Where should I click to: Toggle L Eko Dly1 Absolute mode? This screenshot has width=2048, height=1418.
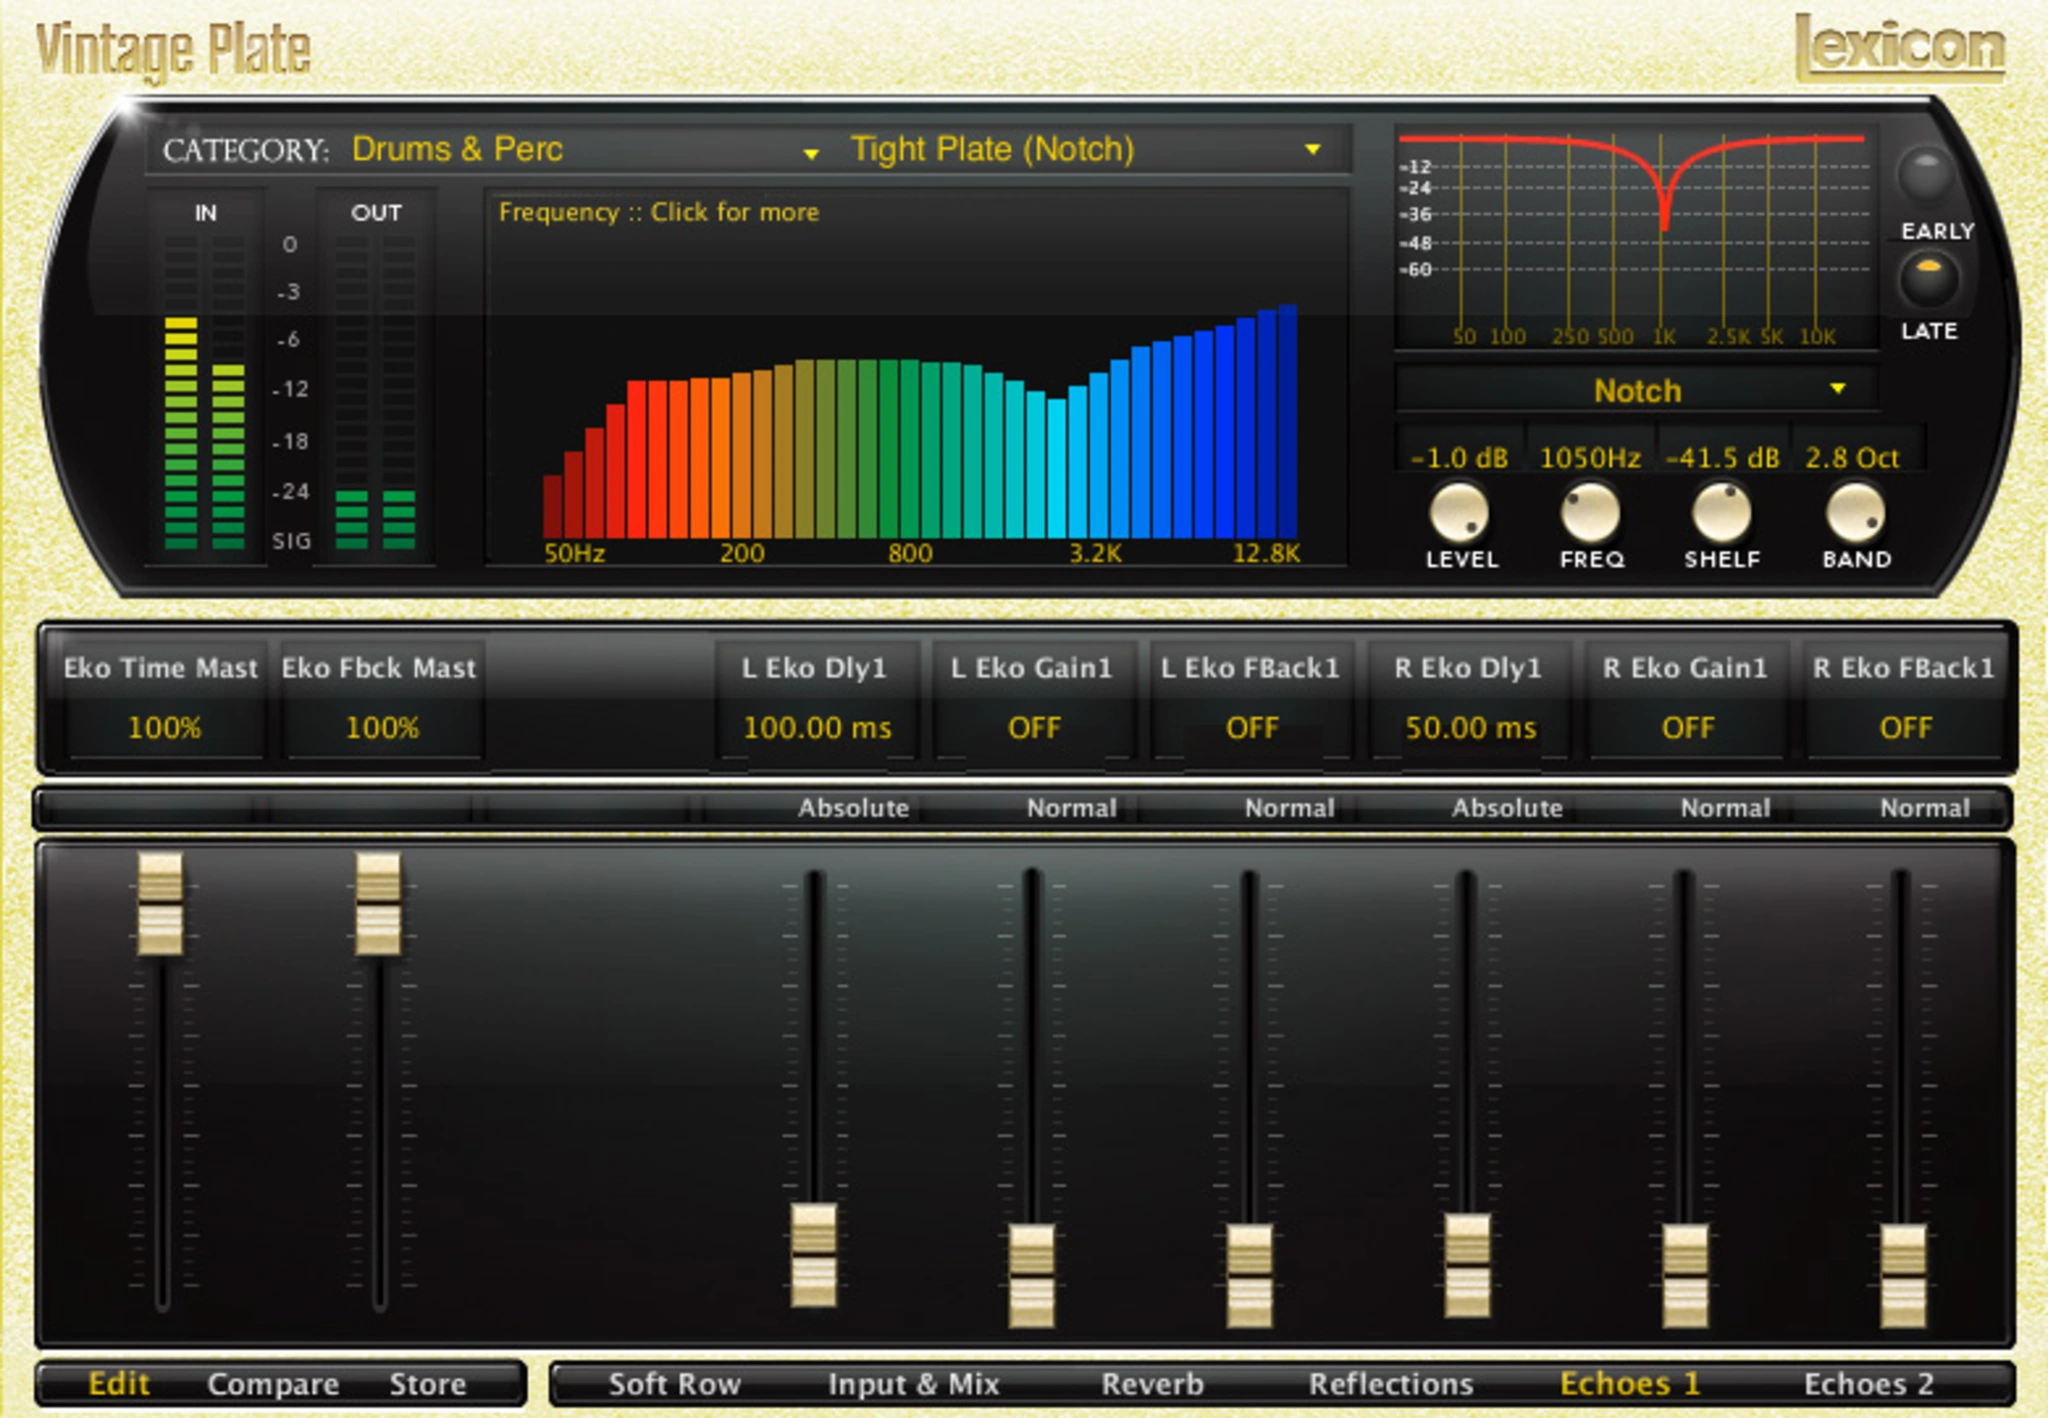tap(852, 808)
